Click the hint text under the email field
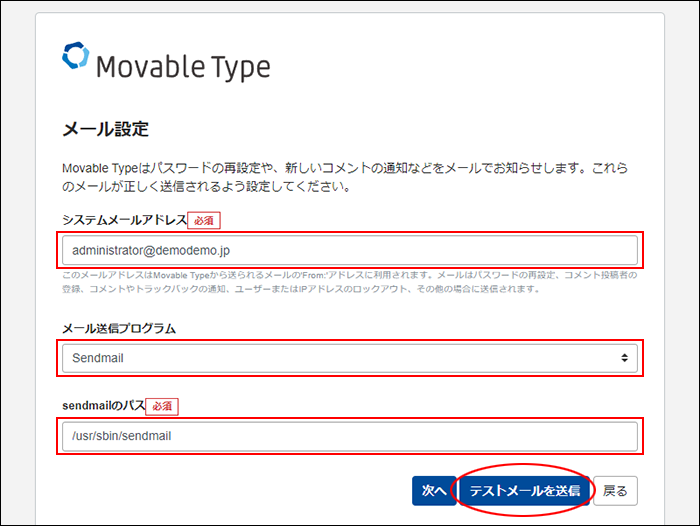The width and height of the screenshot is (700, 526). [x=350, y=282]
